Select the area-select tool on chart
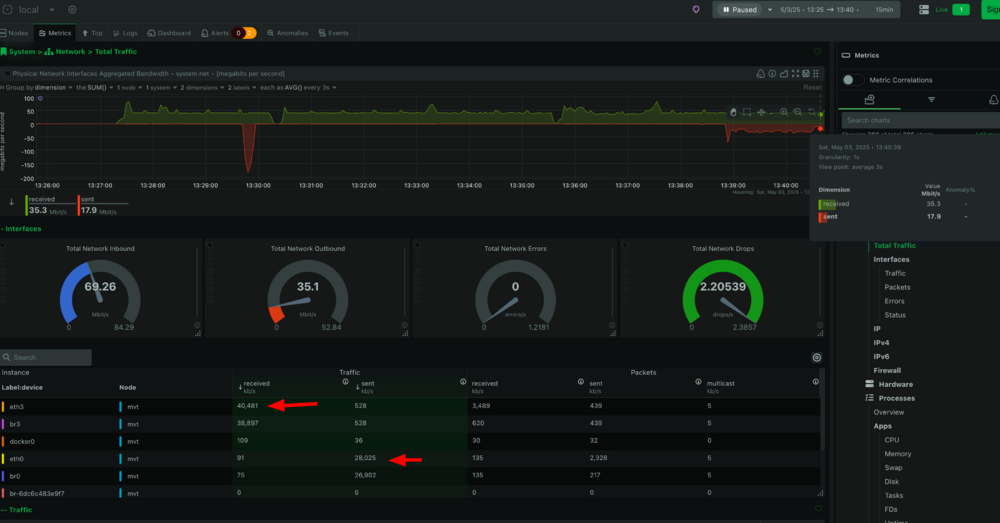1000x523 pixels. (747, 112)
